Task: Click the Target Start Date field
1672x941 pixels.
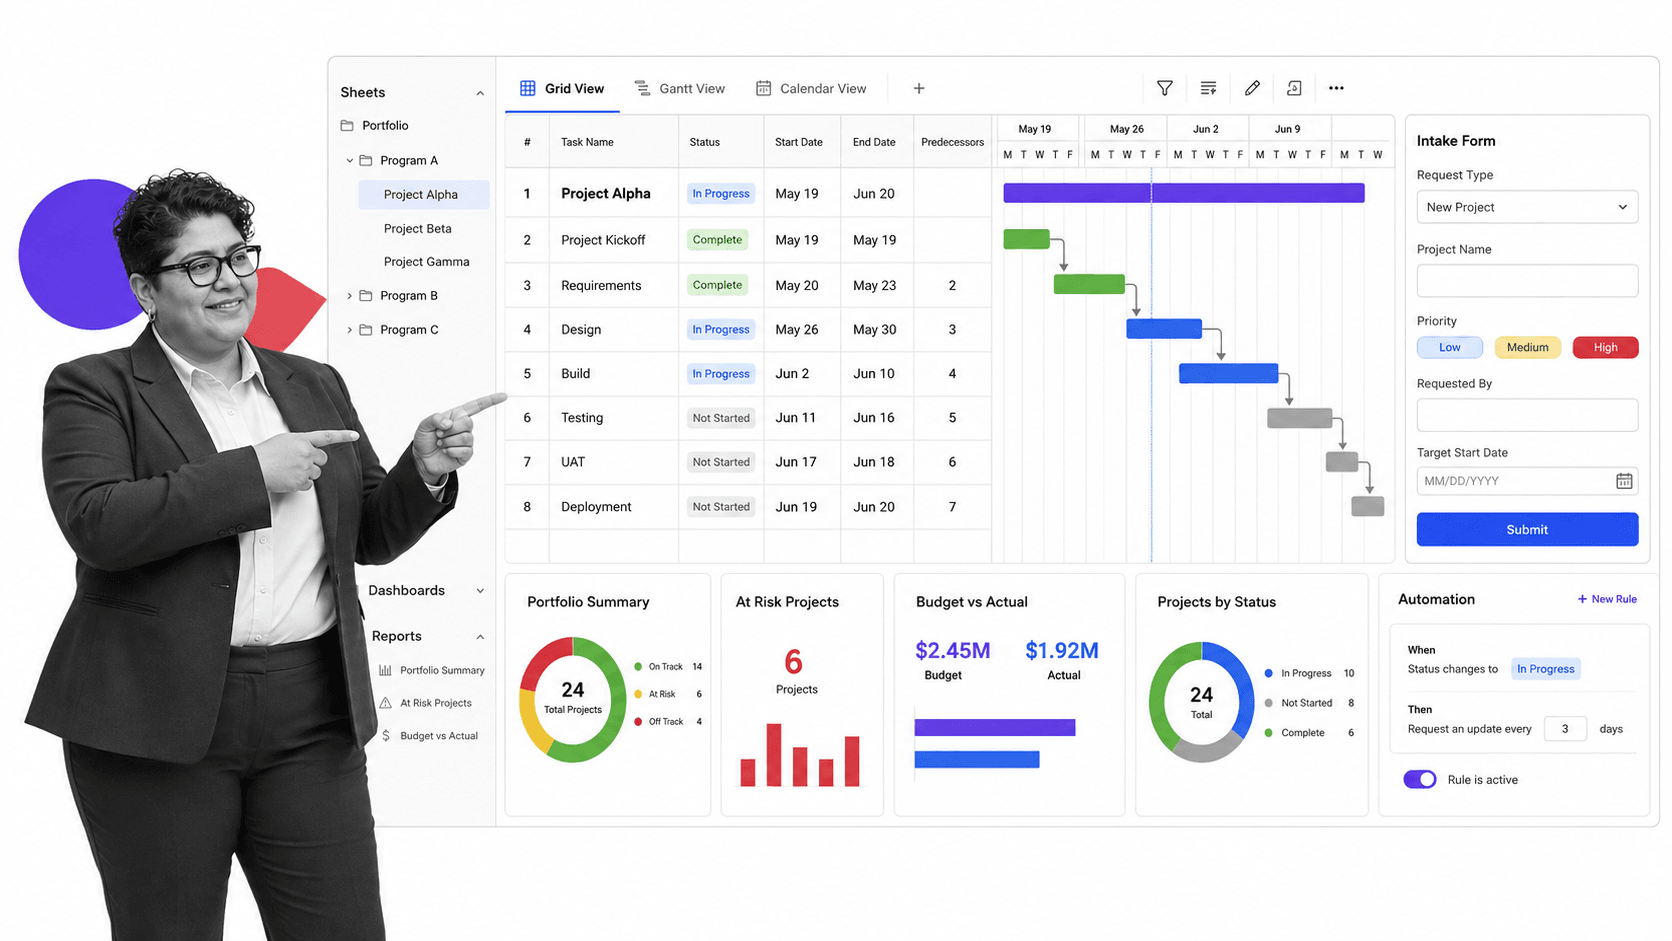Action: [1527, 481]
